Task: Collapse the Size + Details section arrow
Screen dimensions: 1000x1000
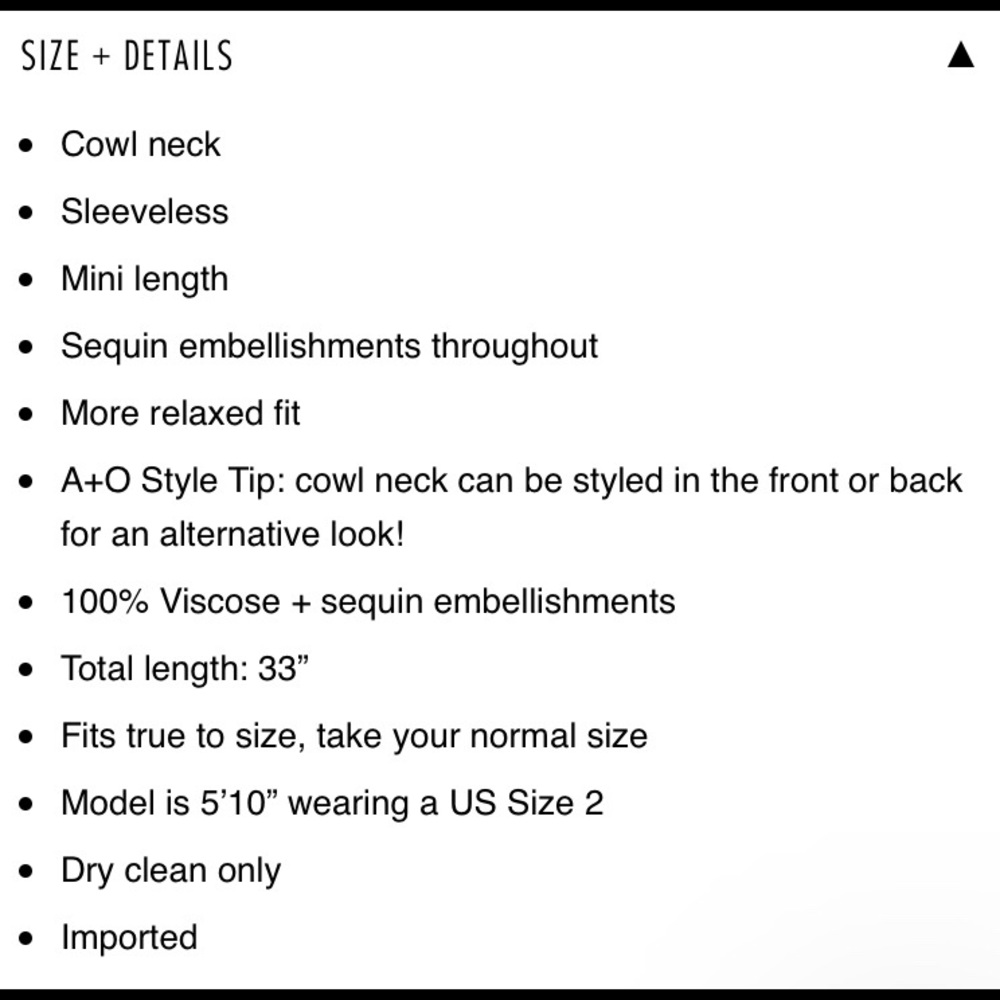Action: (960, 55)
